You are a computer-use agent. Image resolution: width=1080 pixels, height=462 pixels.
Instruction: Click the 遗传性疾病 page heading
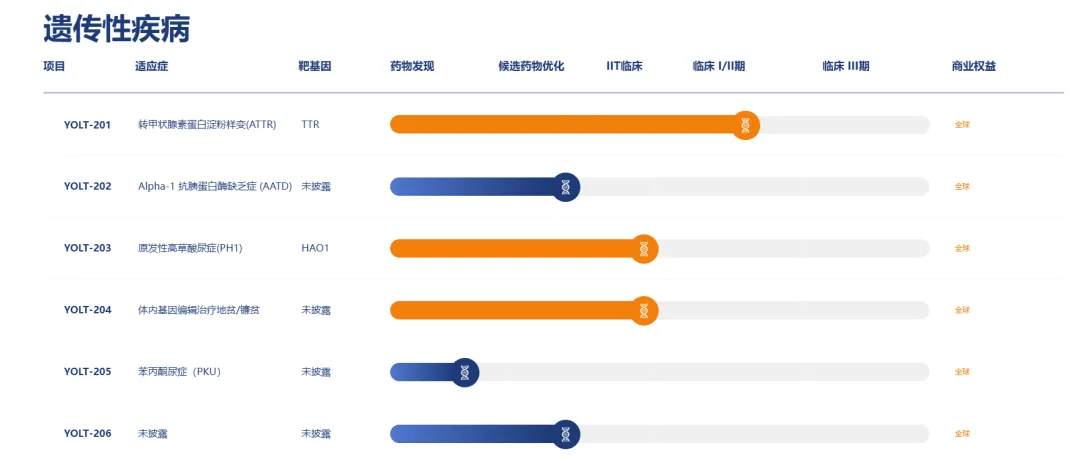pos(116,28)
